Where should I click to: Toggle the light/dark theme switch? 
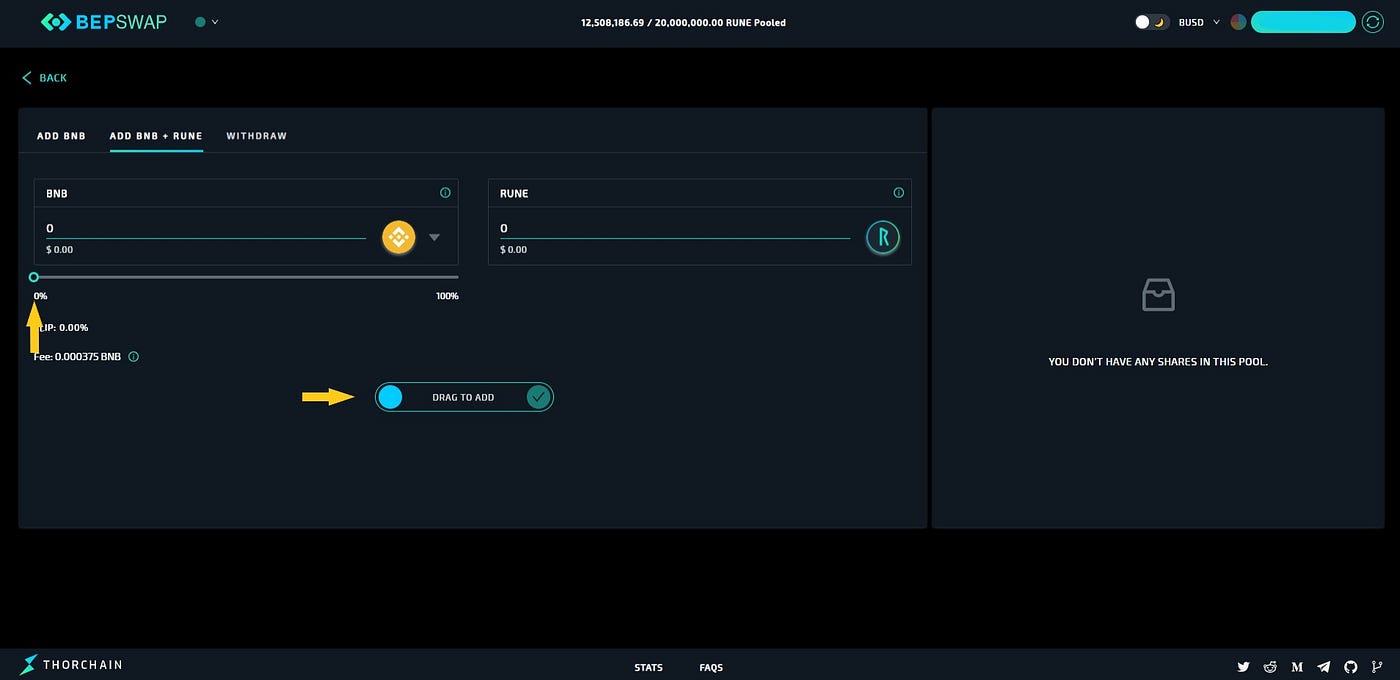pyautogui.click(x=1152, y=22)
